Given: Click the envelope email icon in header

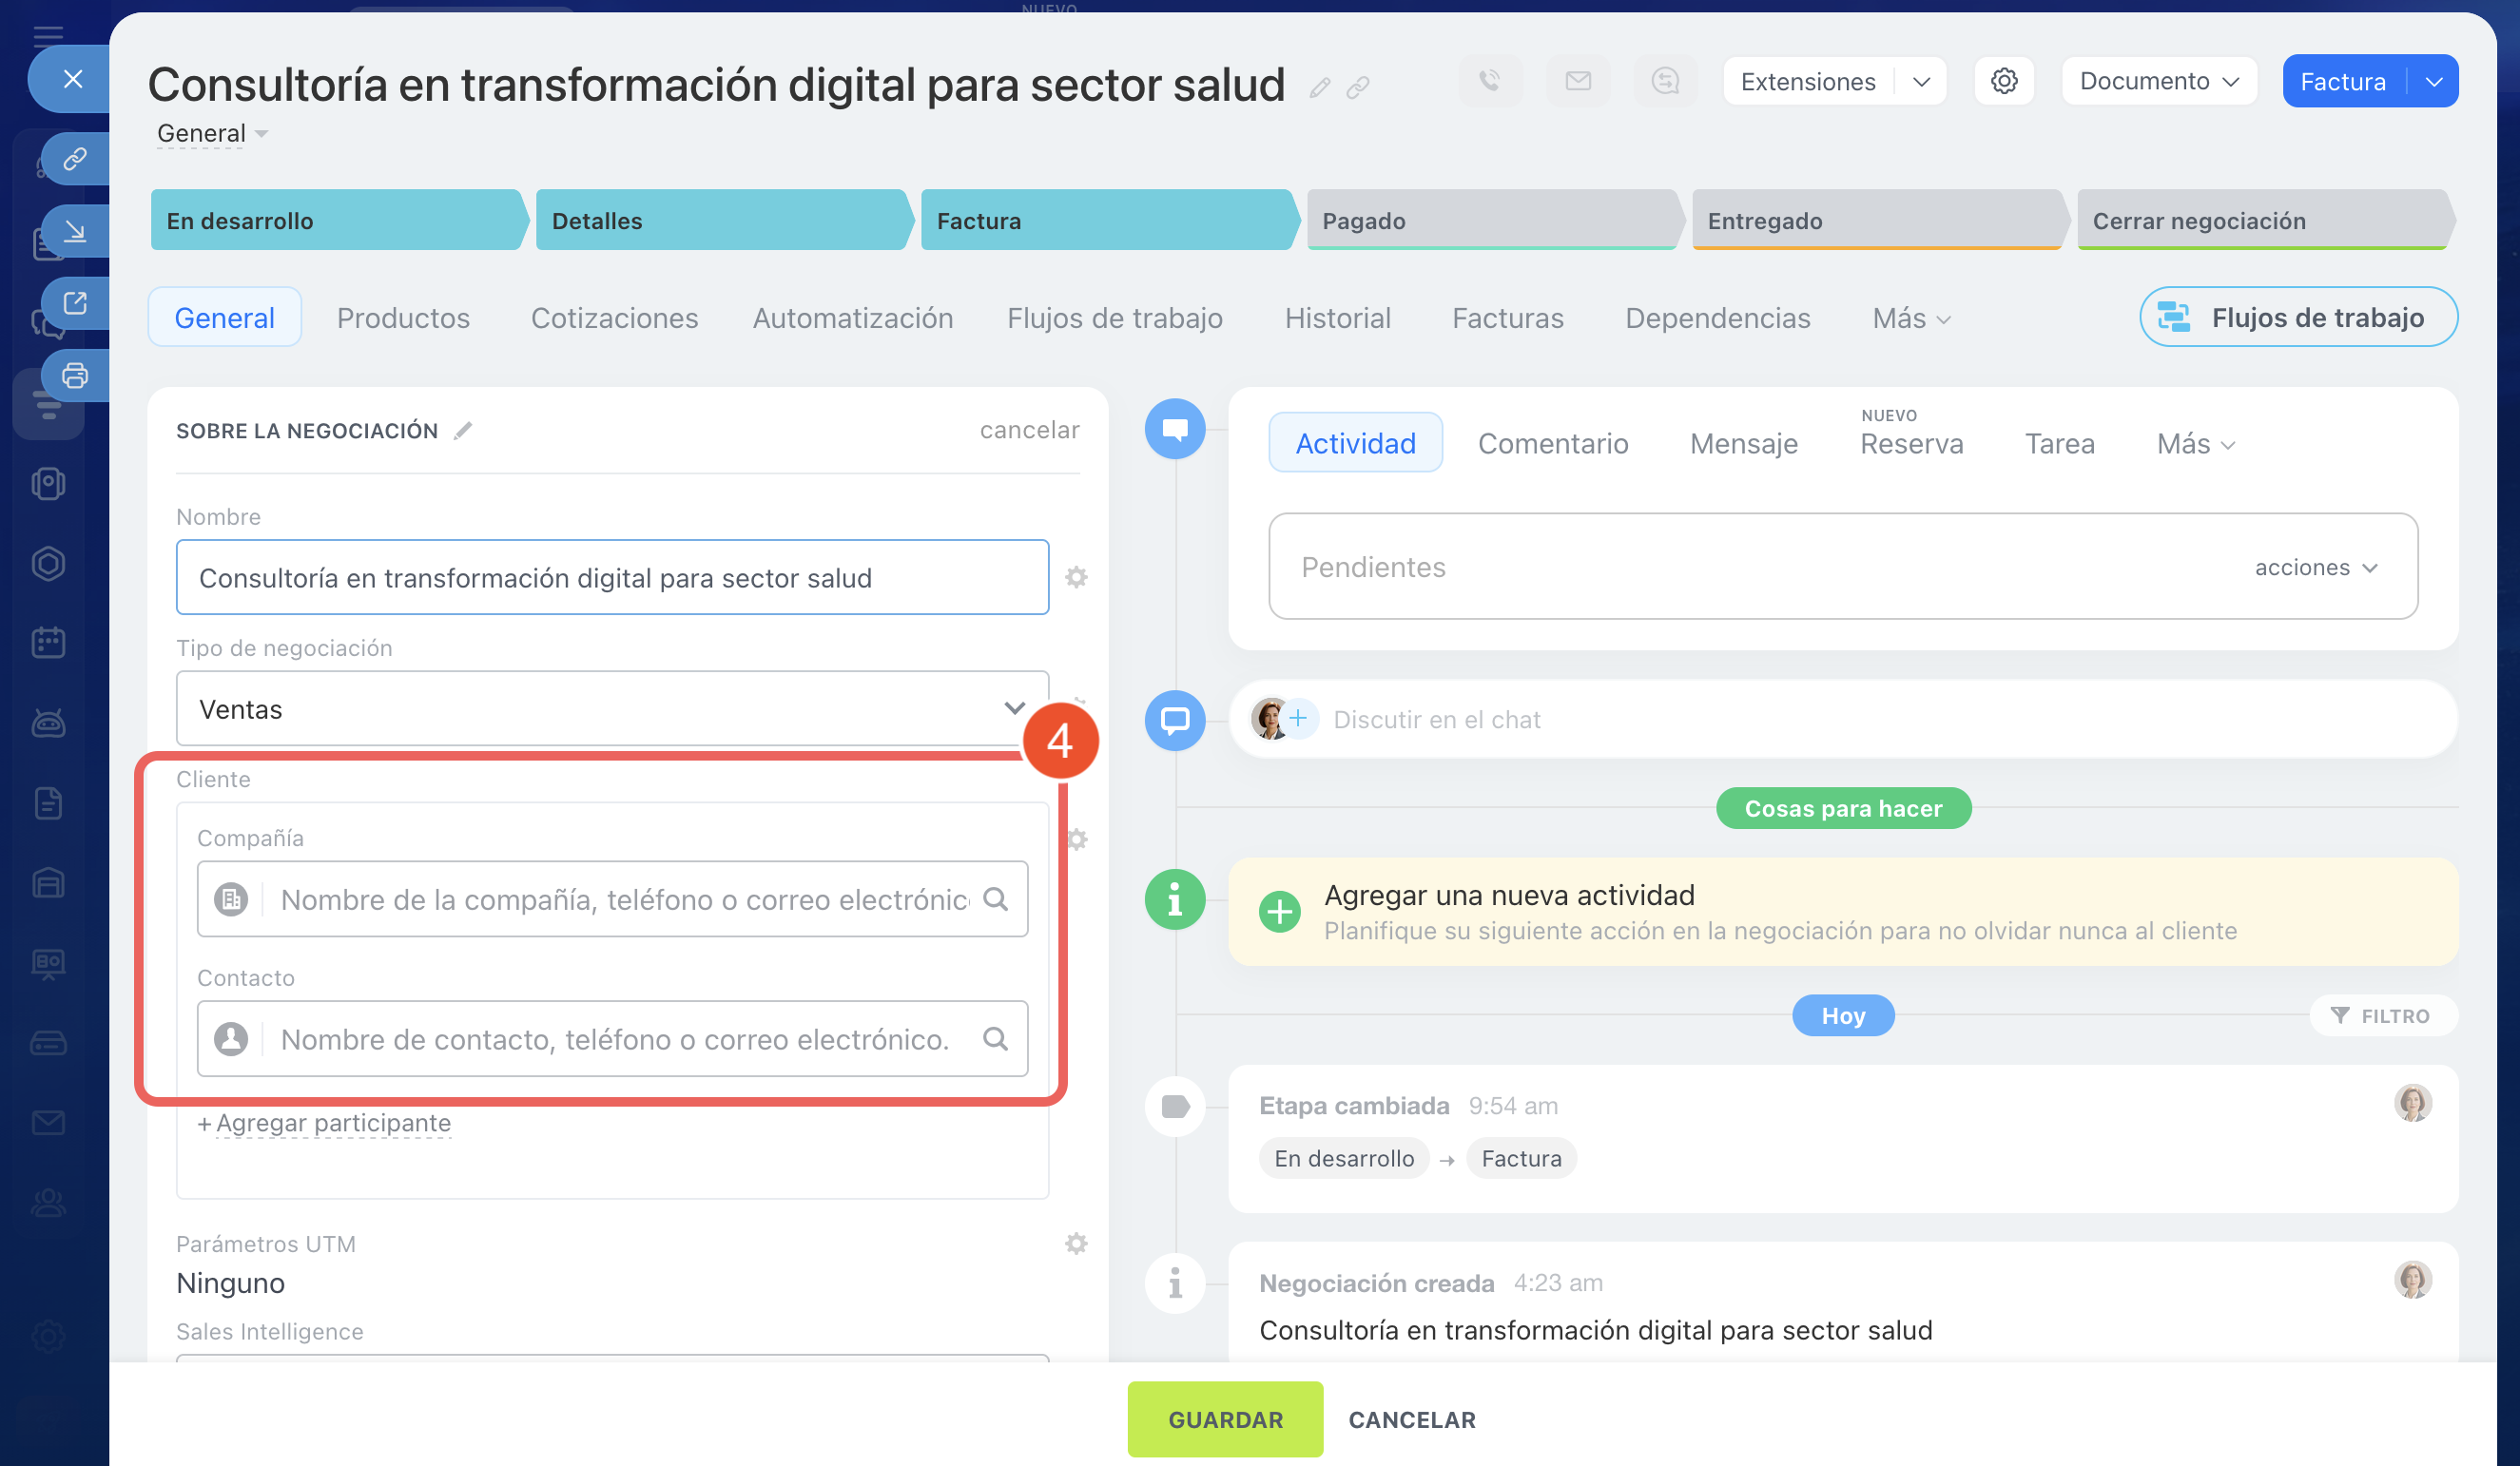Looking at the screenshot, I should point(1577,81).
